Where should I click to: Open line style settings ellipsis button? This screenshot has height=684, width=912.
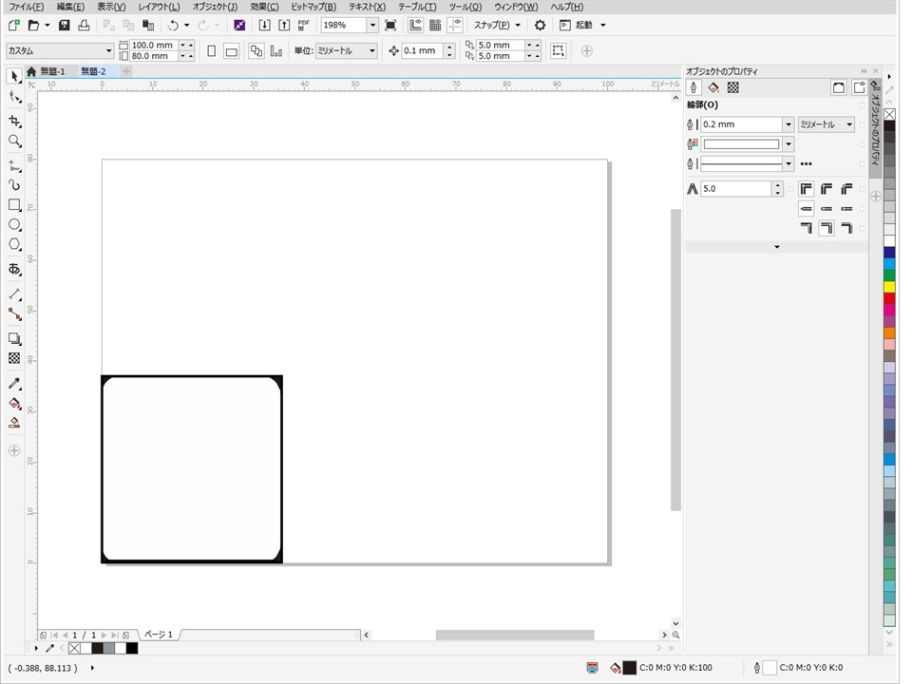click(806, 164)
